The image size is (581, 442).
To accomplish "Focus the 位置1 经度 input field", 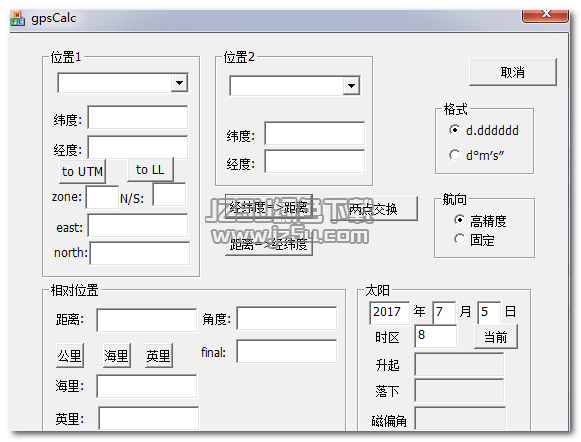I will (137, 147).
